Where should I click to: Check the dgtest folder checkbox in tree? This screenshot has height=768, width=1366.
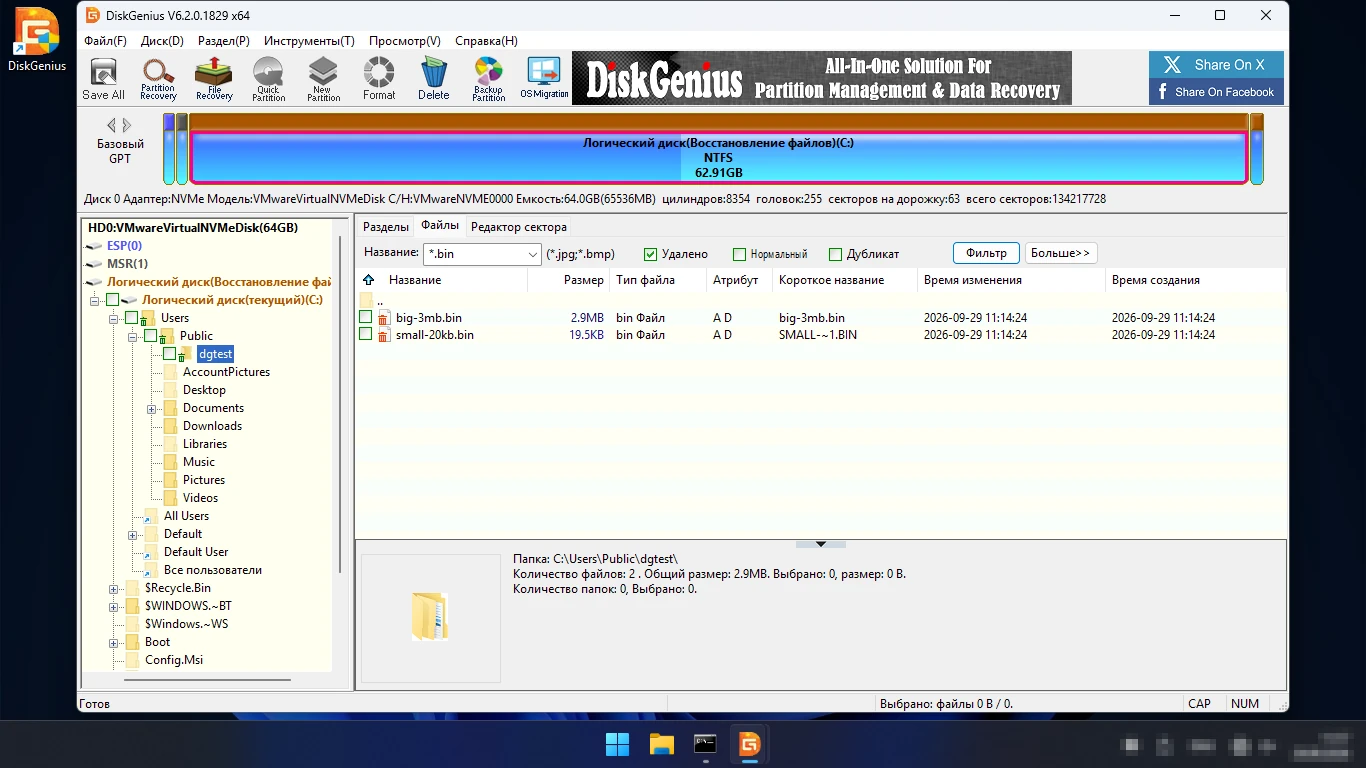[x=169, y=354]
